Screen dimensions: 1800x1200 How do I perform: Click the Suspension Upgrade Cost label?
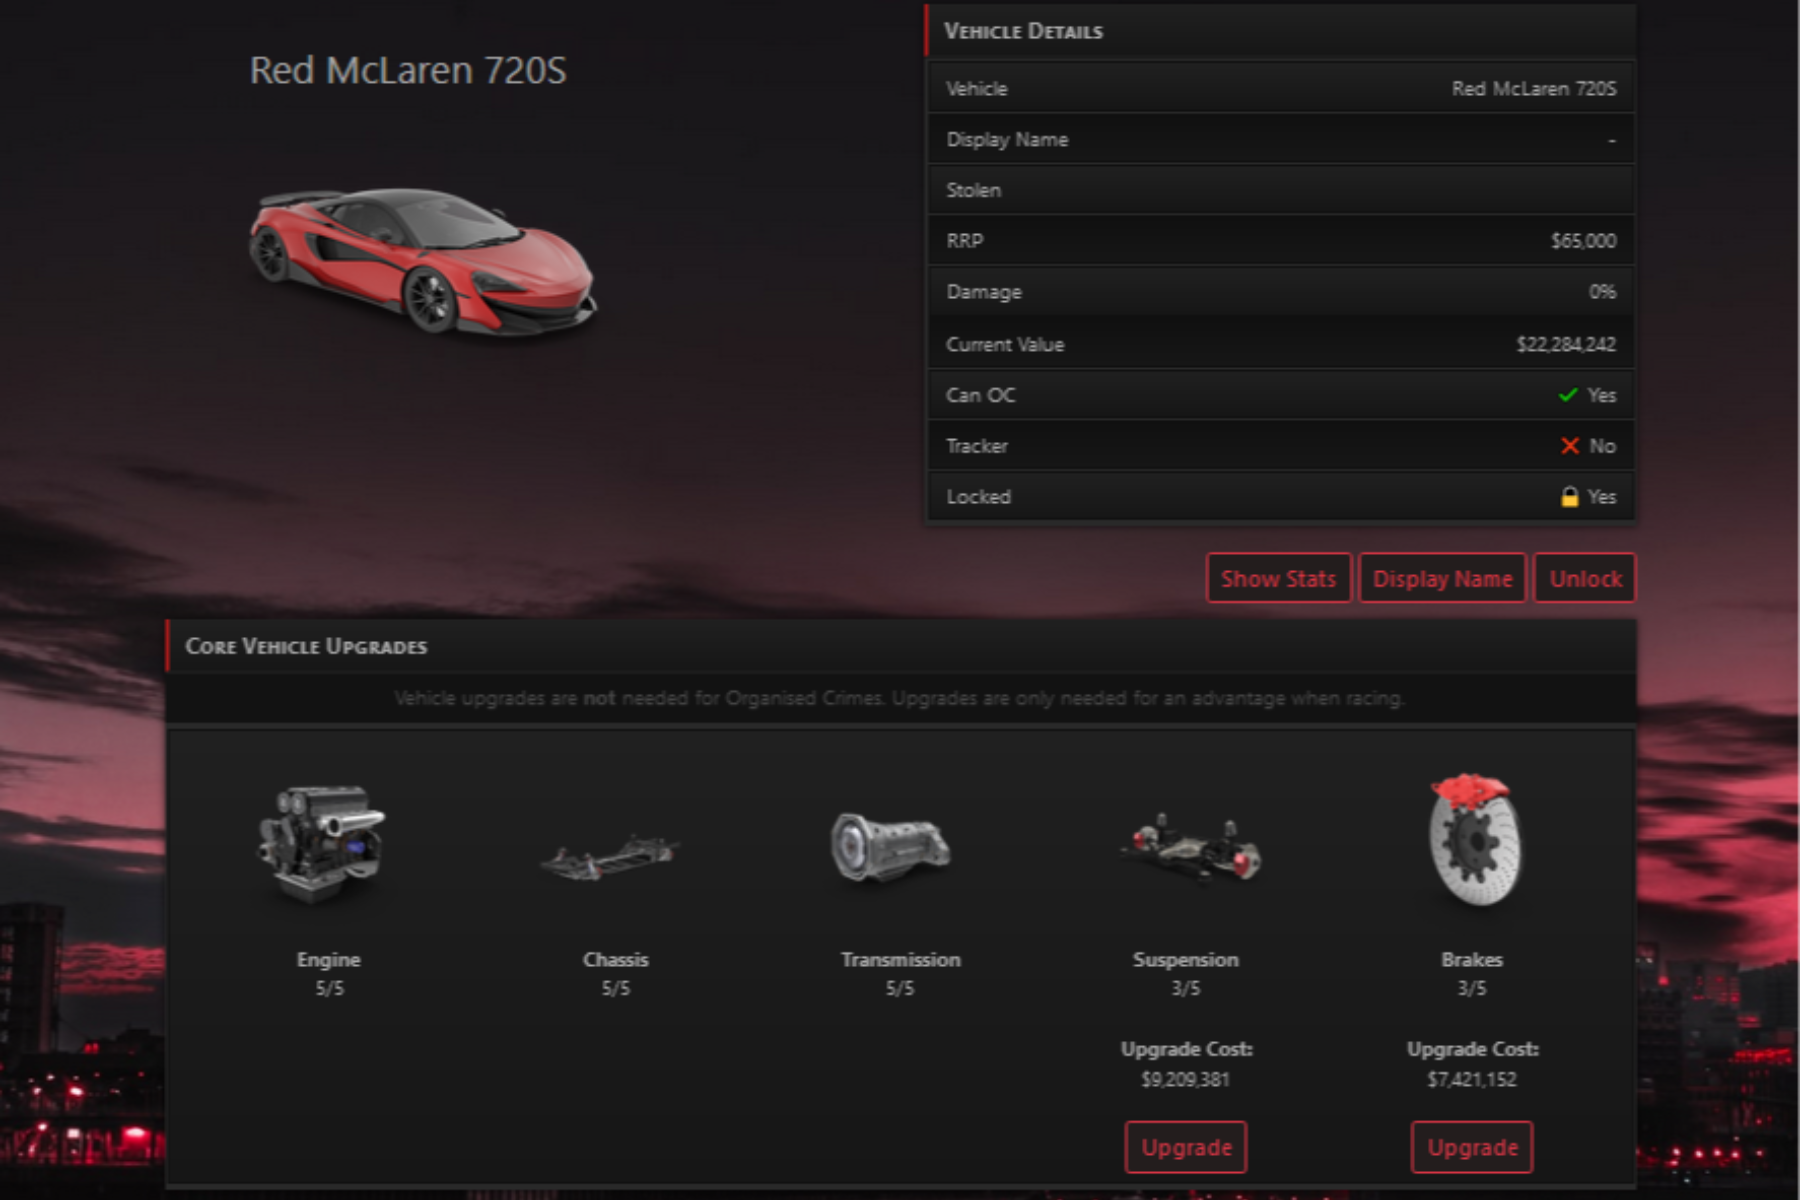(1186, 1049)
